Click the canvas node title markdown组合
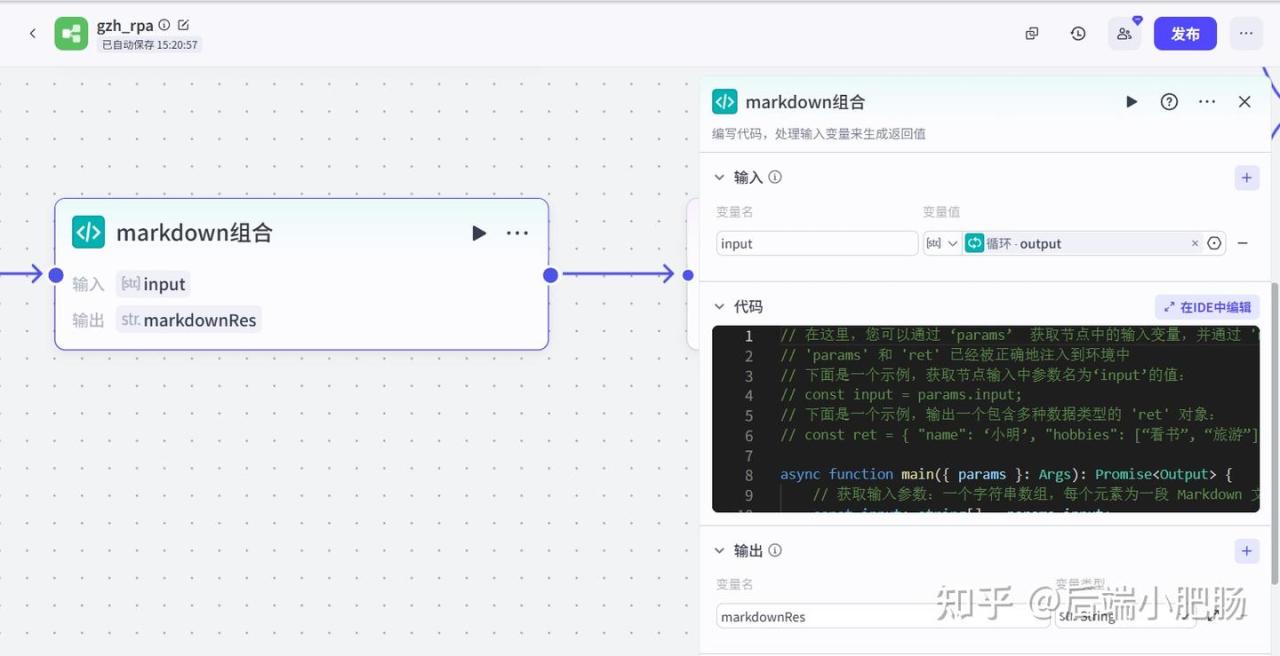This screenshot has width=1280, height=656. click(194, 233)
